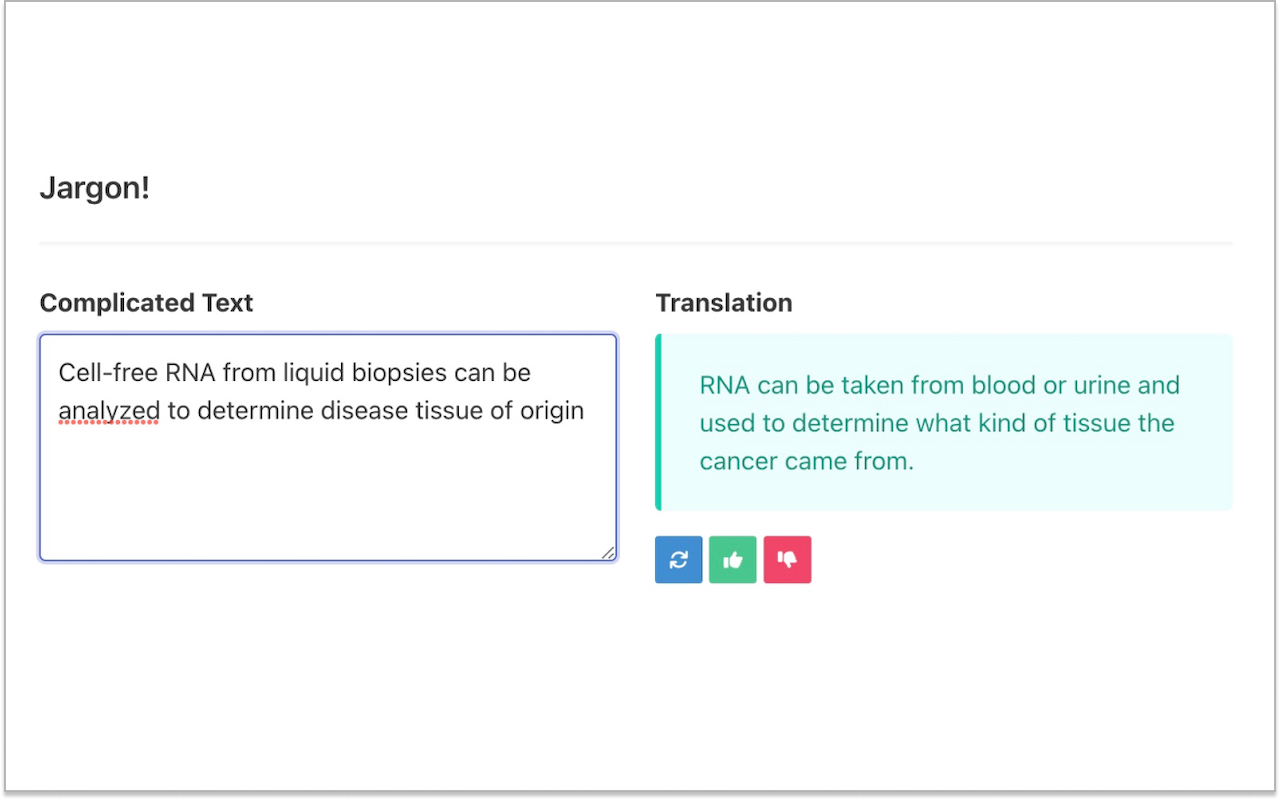Click the textarea resize handle corner
The width and height of the screenshot is (1280, 800).
point(608,552)
